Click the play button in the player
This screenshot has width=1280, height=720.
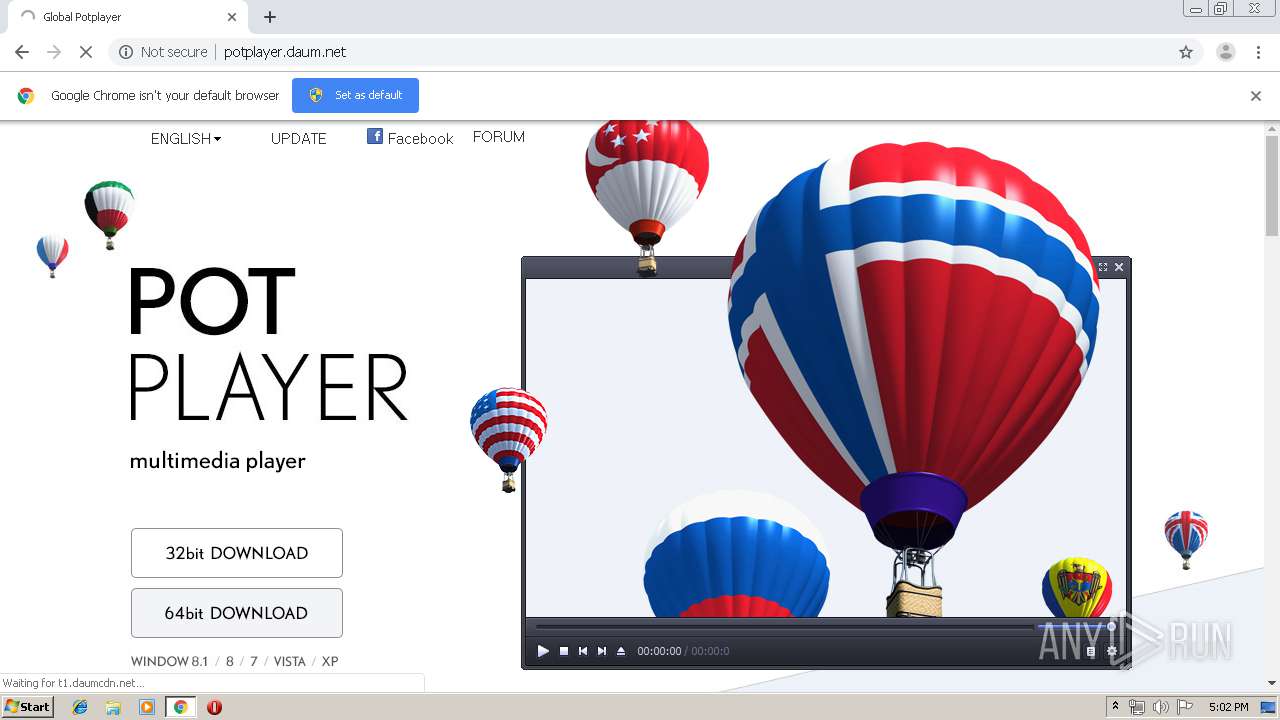[543, 651]
